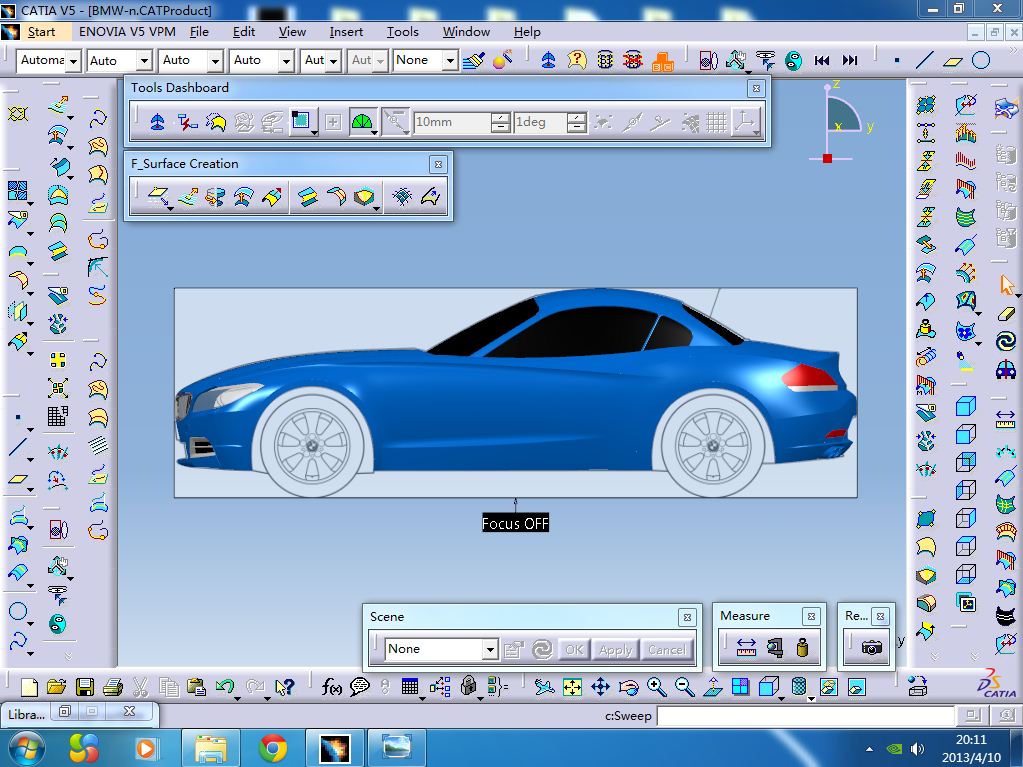Open the Tools menu
This screenshot has height=767, width=1023.
403,31
